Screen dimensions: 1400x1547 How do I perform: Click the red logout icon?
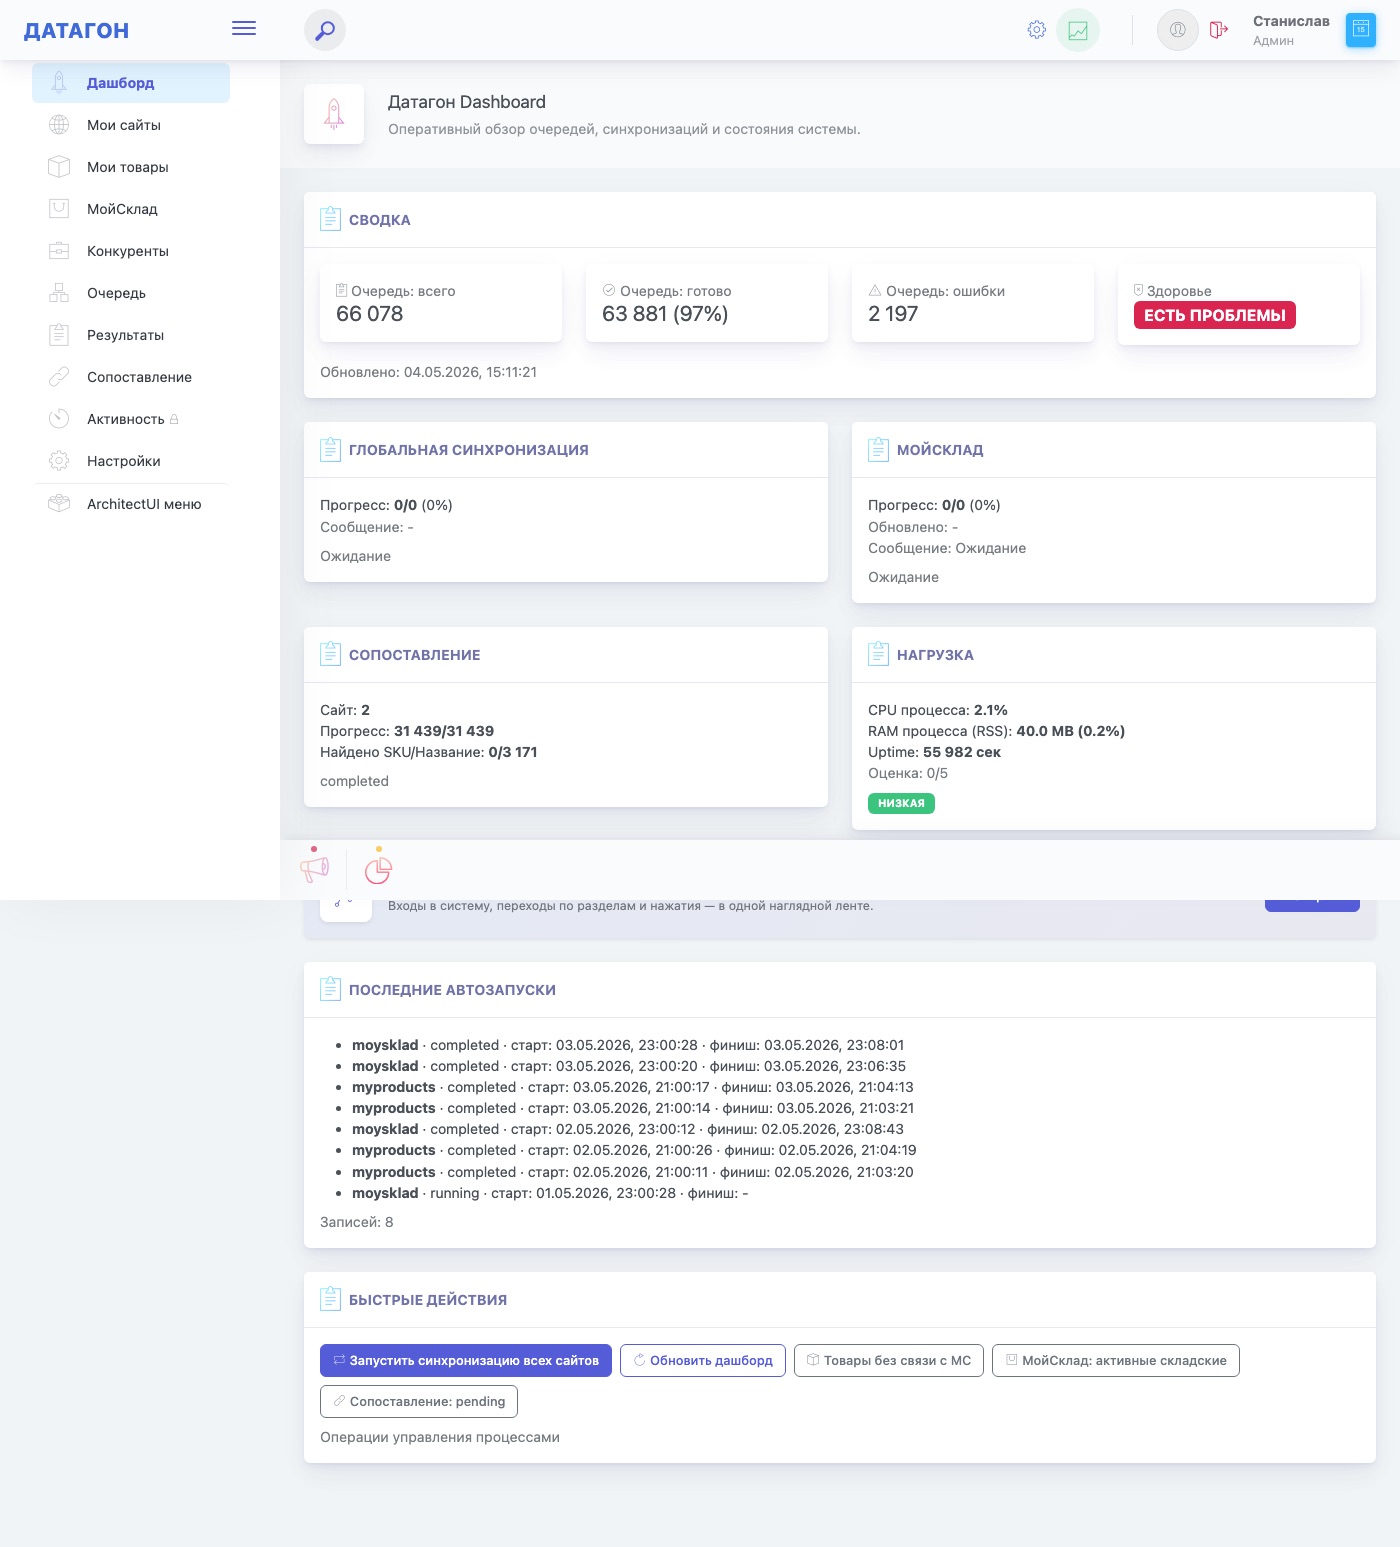click(x=1218, y=30)
